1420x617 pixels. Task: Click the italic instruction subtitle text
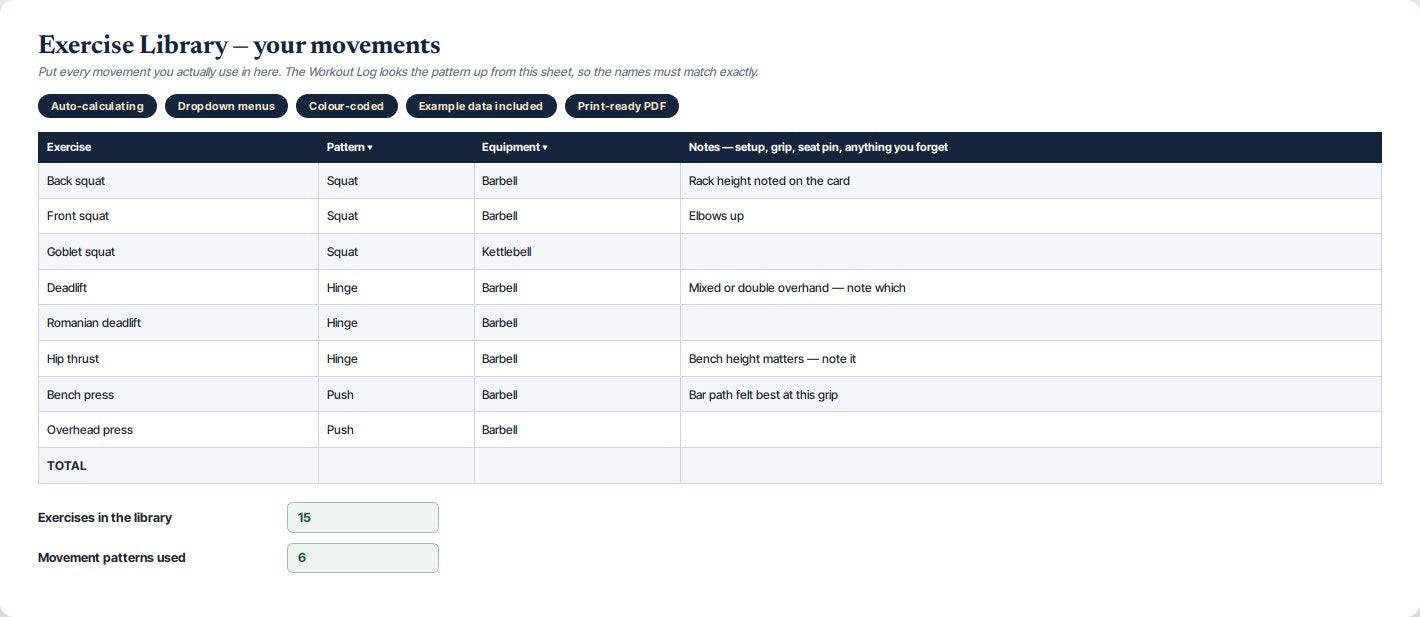tap(398, 72)
